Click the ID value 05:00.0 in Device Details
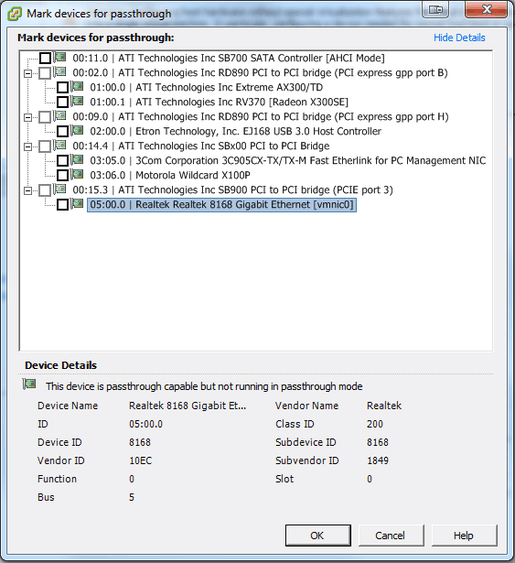This screenshot has width=515, height=563. click(146, 424)
